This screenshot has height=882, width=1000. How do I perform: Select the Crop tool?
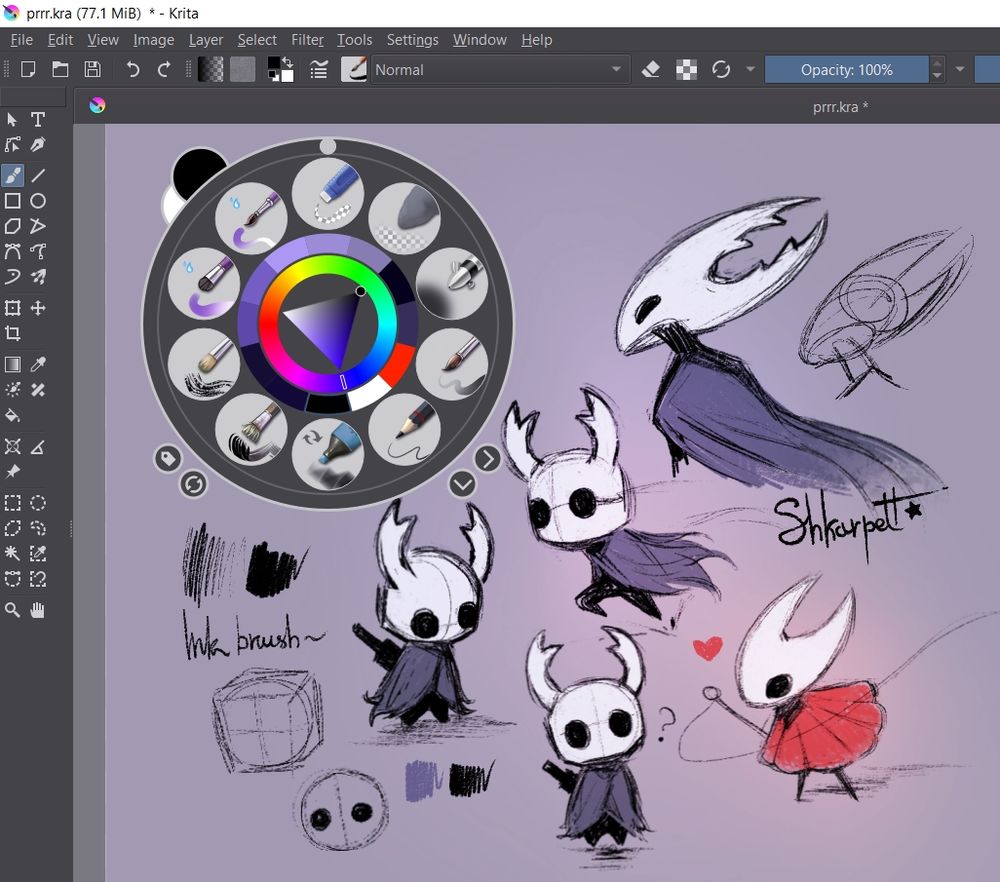12,333
